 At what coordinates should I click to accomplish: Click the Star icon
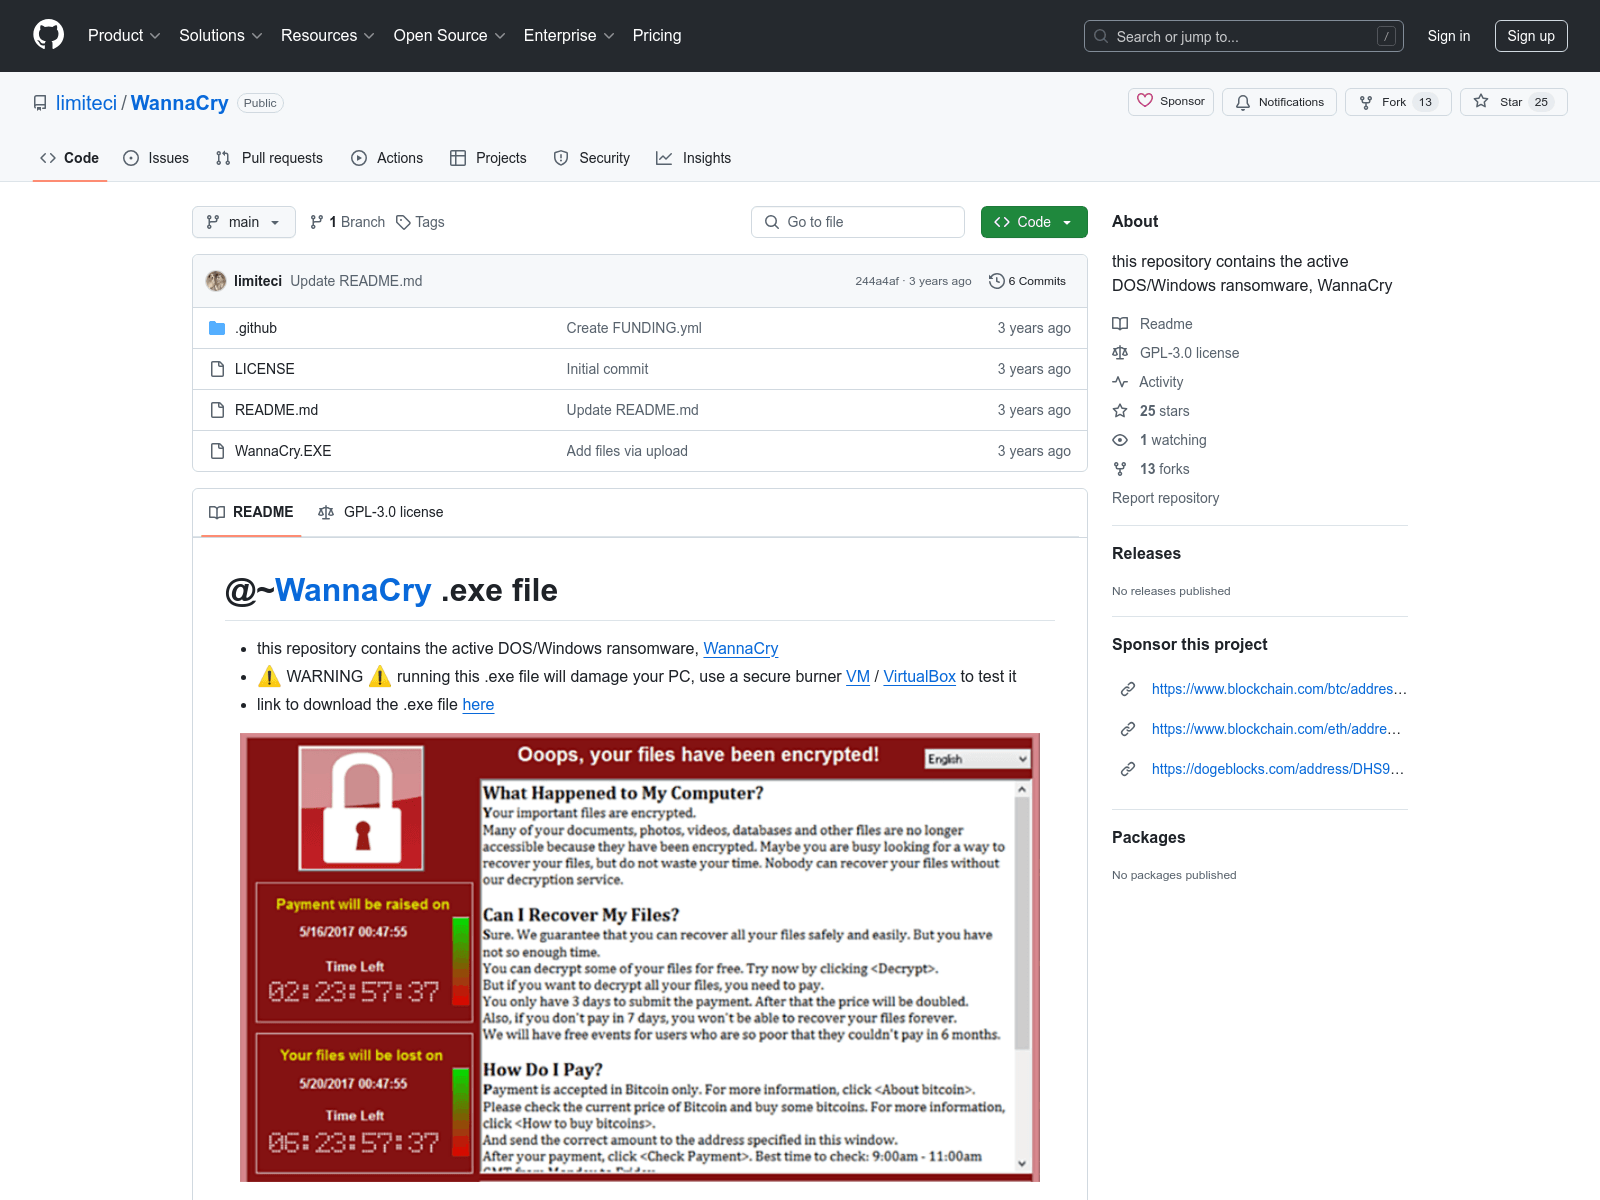pos(1481,101)
